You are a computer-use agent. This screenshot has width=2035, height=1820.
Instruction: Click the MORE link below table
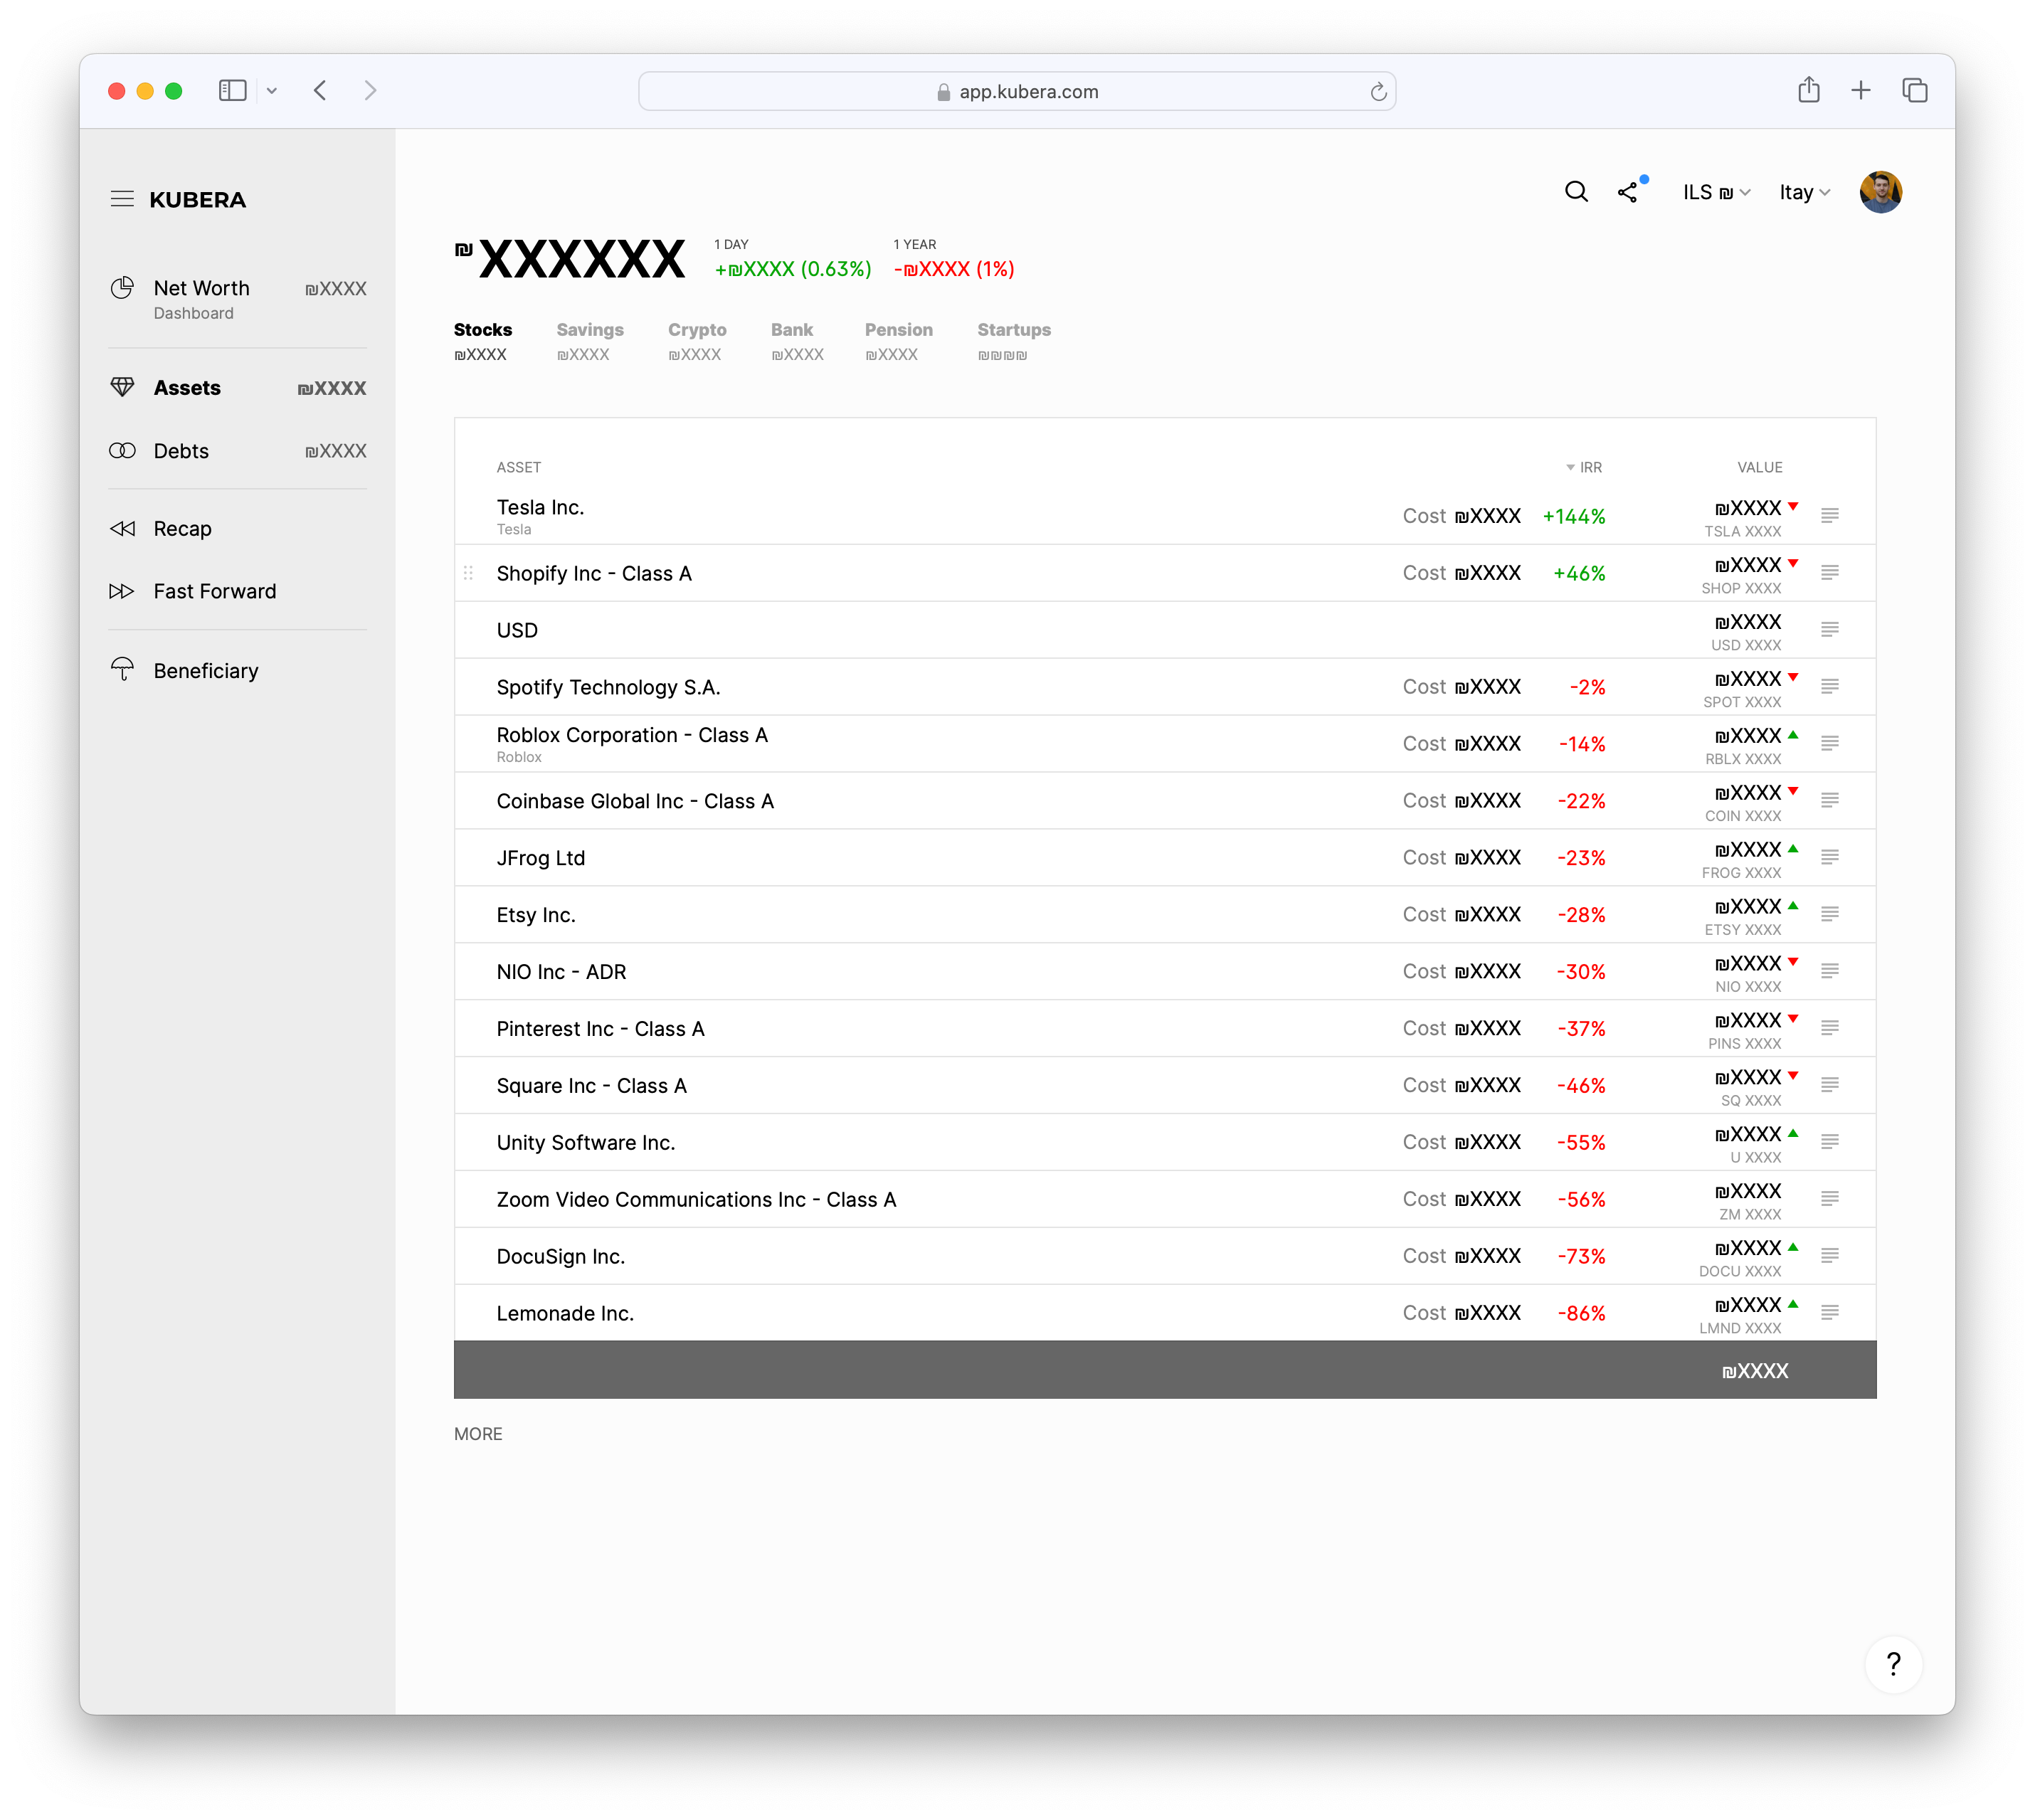click(478, 1433)
